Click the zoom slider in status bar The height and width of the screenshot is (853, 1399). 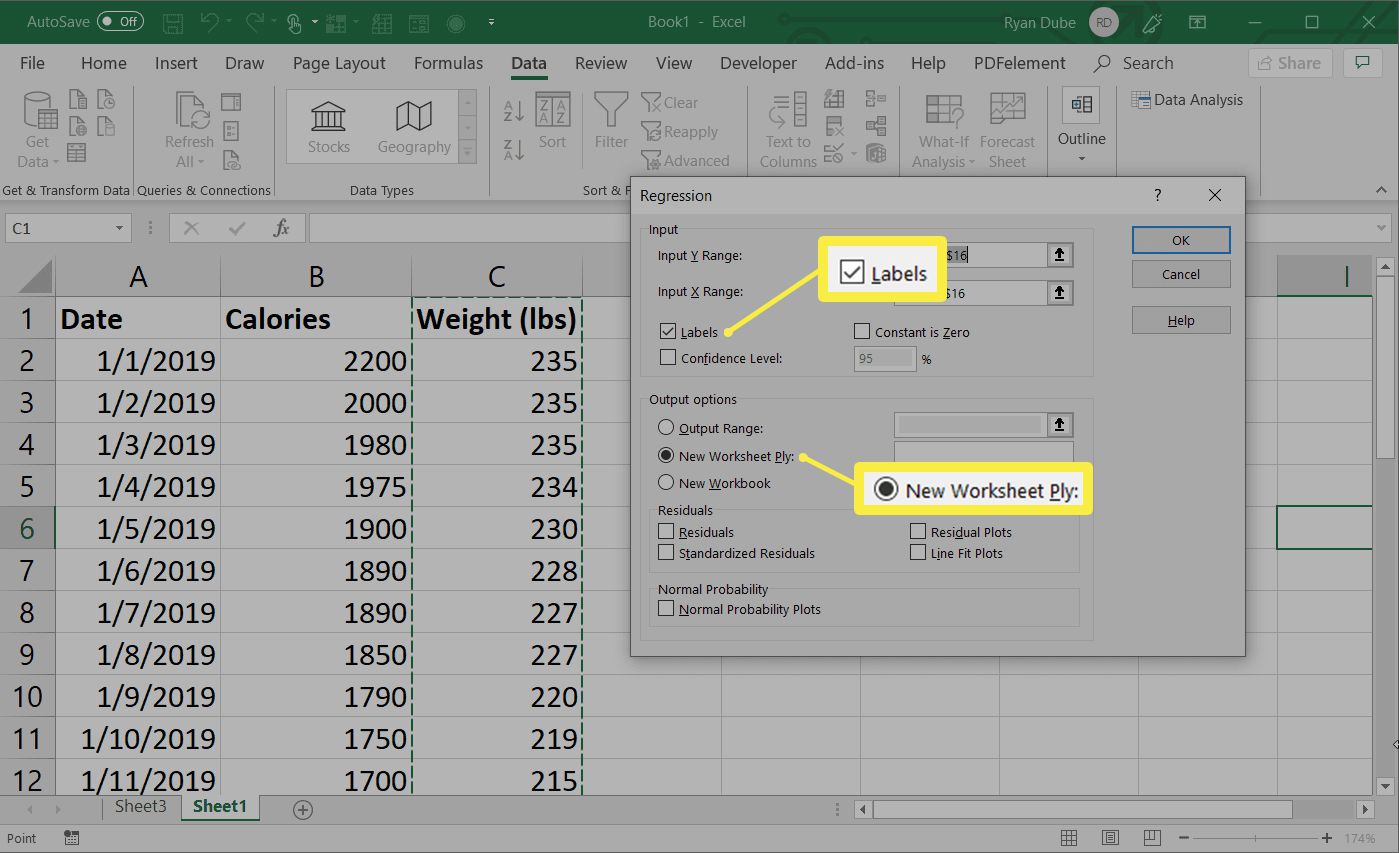pos(1255,837)
